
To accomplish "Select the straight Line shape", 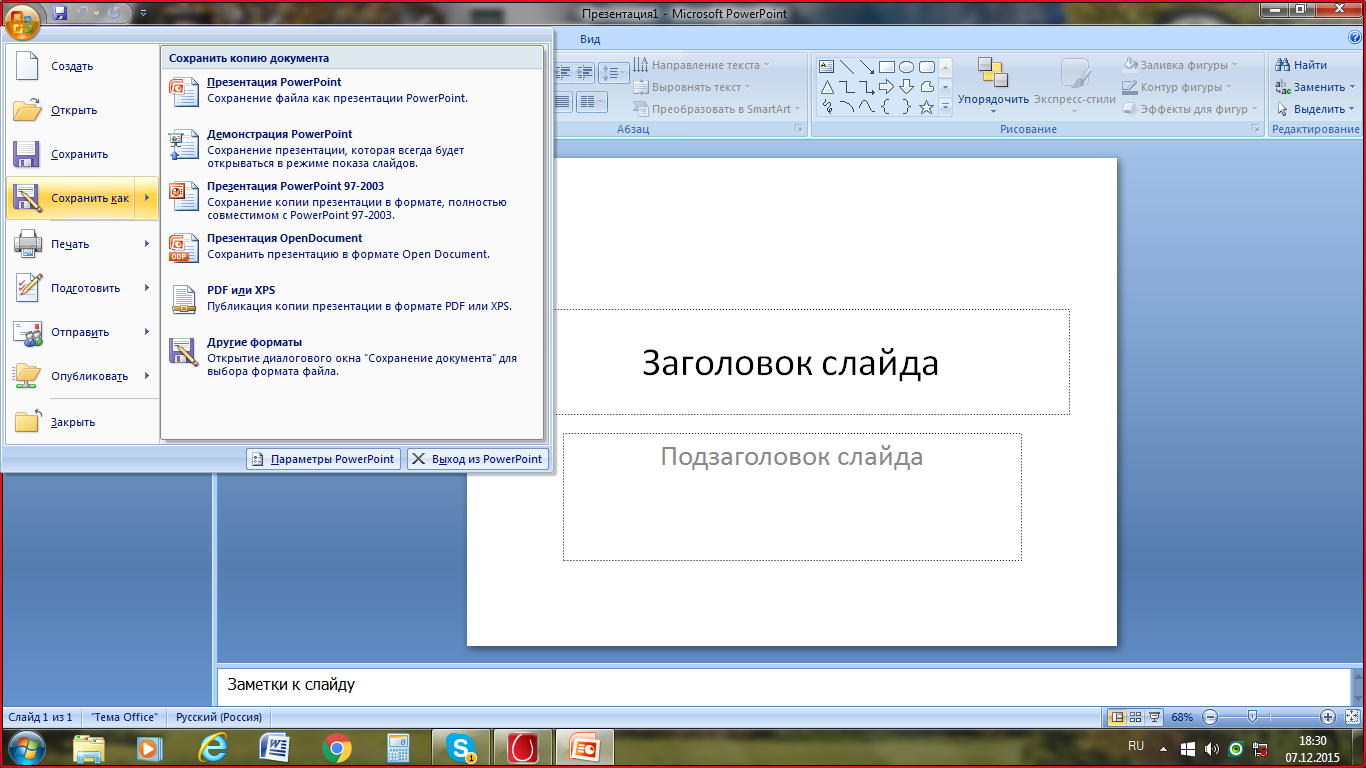I will 847,67.
